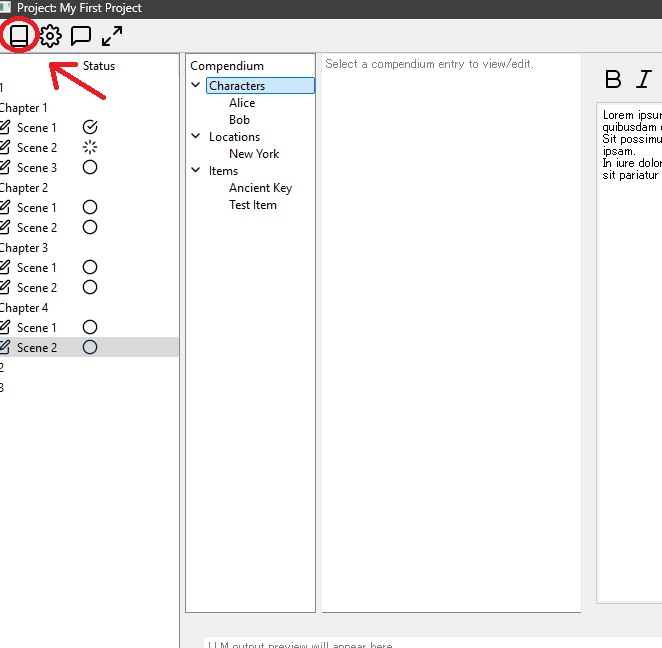Open the compendium book icon in toolbar

point(18,36)
